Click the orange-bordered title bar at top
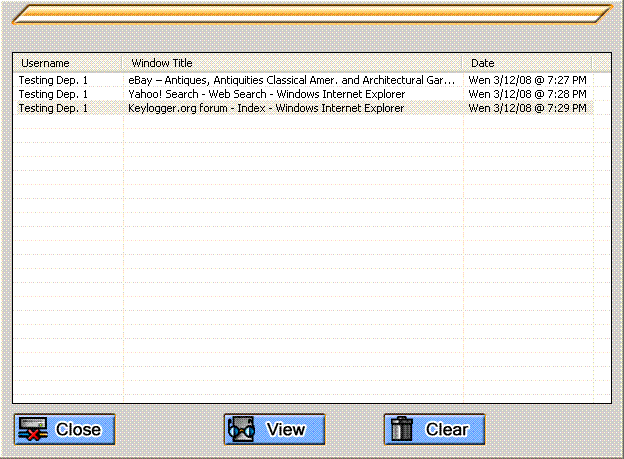This screenshot has height=459, width=624. point(311,13)
